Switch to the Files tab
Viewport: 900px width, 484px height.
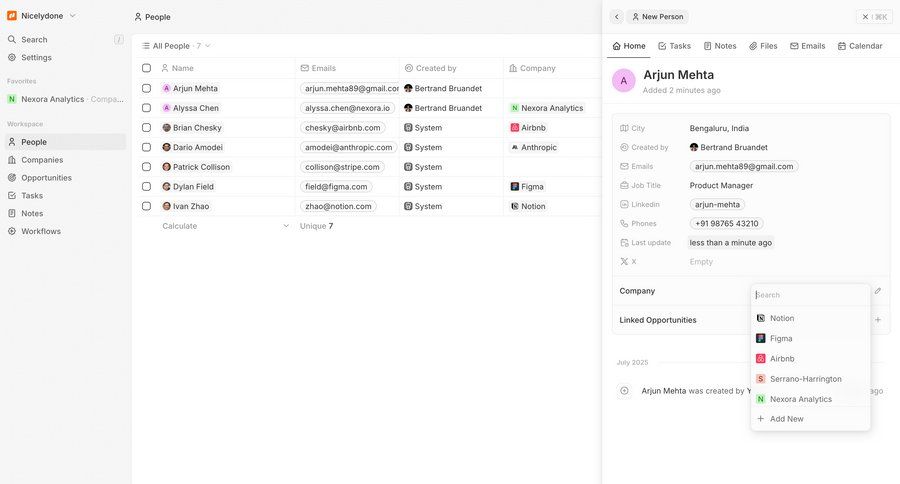point(763,46)
